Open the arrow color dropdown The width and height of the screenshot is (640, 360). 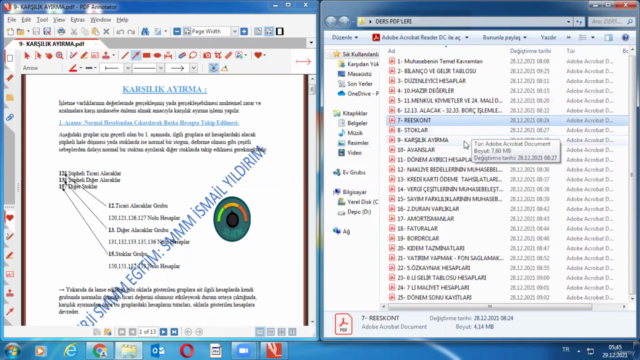point(81,68)
